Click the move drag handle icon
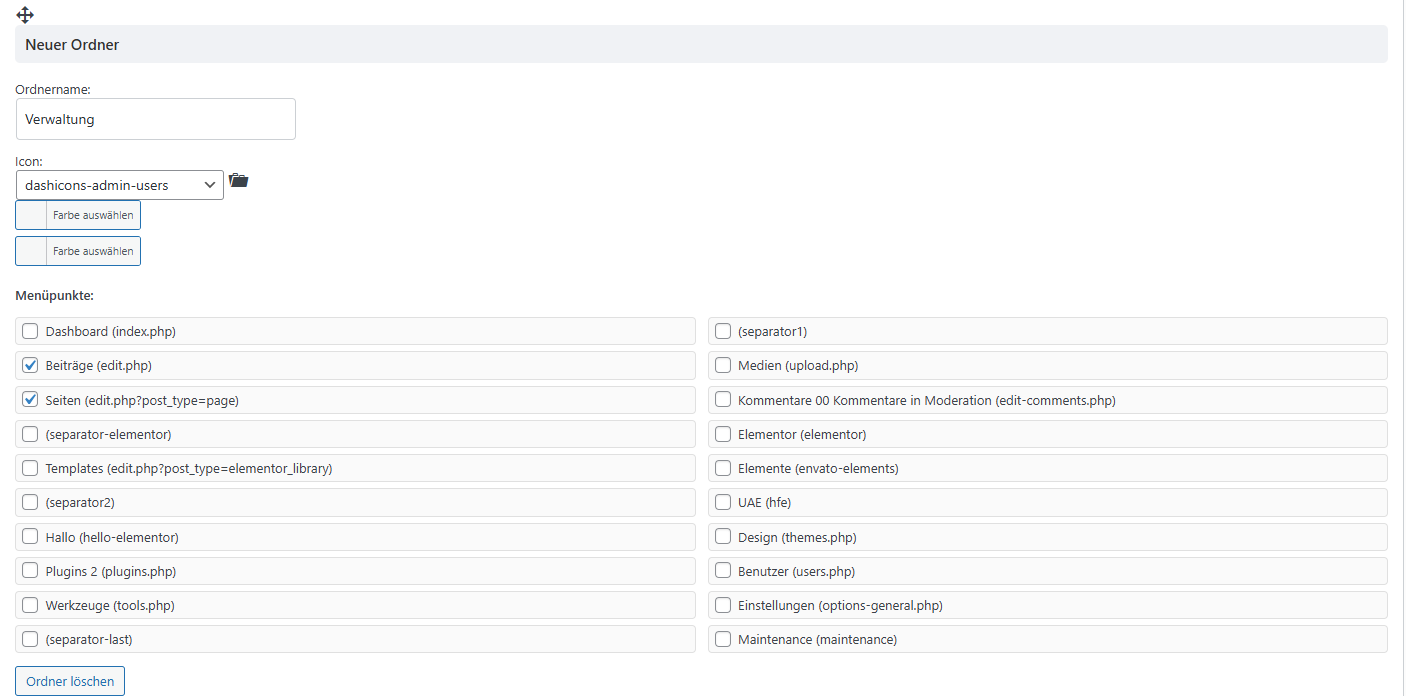The image size is (1406, 696). click(x=25, y=15)
